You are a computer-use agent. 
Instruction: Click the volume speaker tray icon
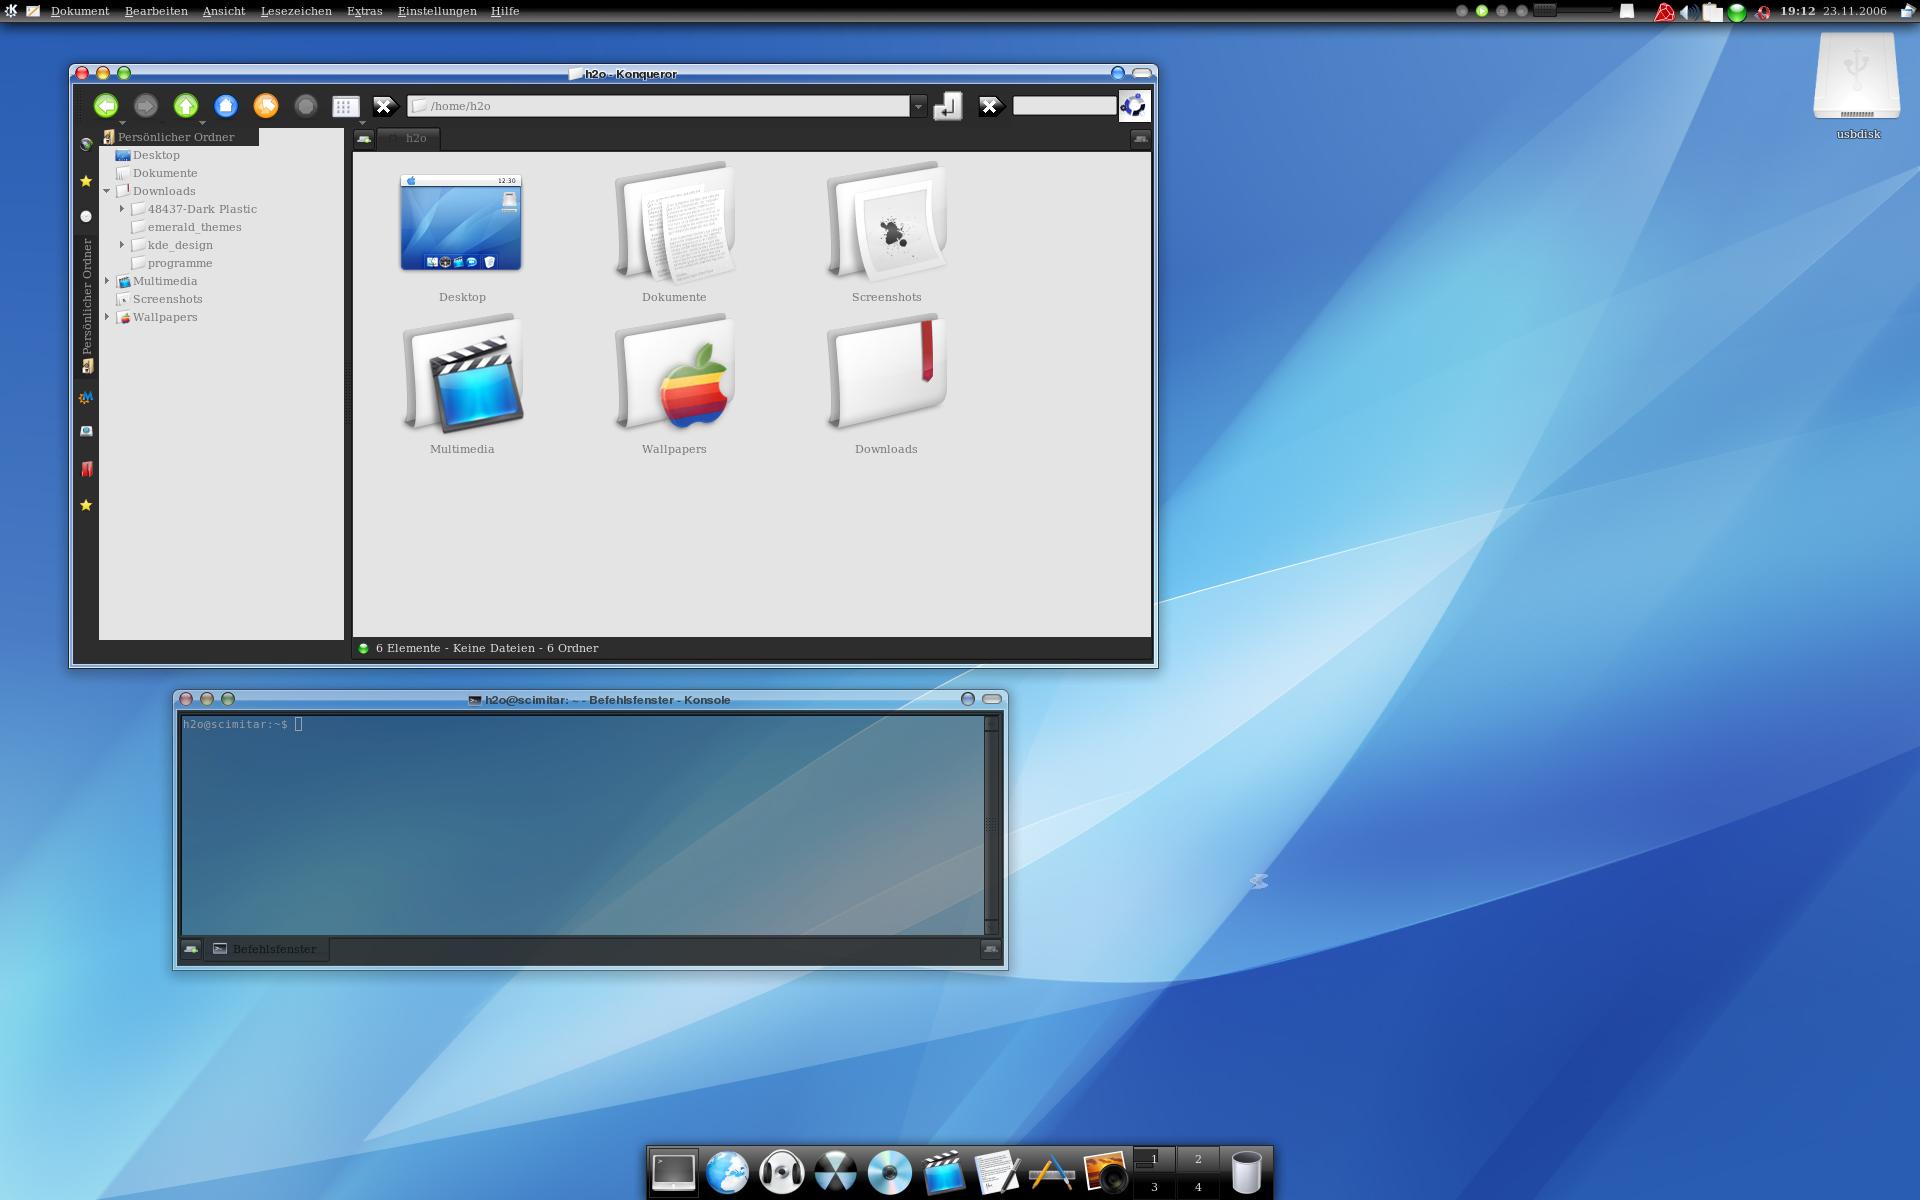pyautogui.click(x=1688, y=12)
